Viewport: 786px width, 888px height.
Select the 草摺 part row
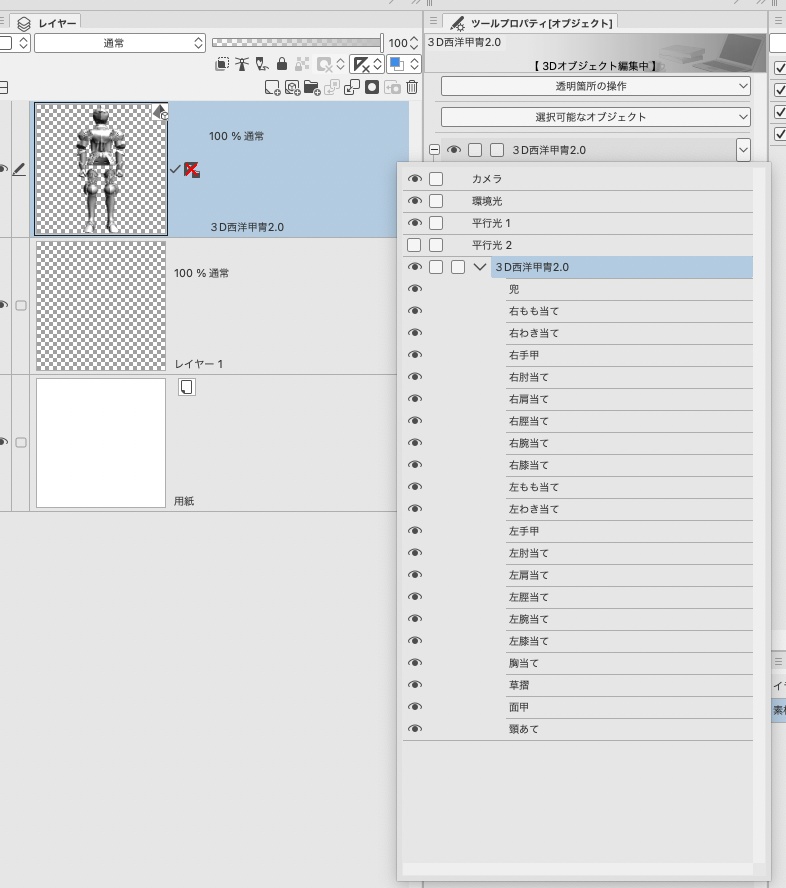629,685
